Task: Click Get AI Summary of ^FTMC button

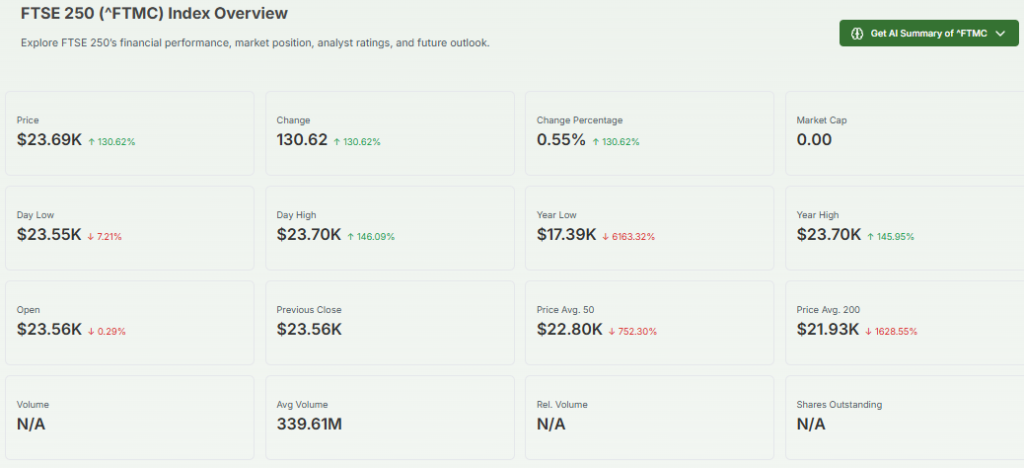Action: [x=928, y=33]
